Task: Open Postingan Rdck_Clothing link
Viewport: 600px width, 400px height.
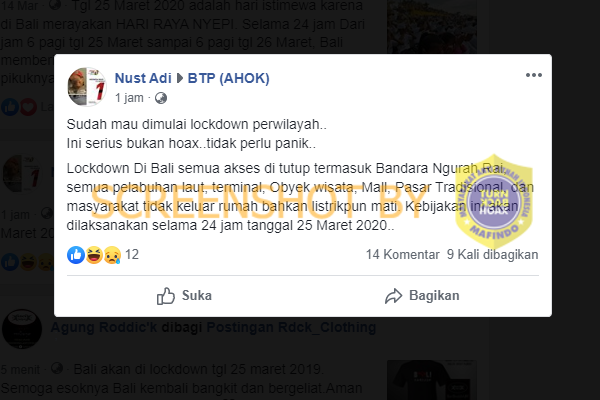Action: click(x=291, y=328)
